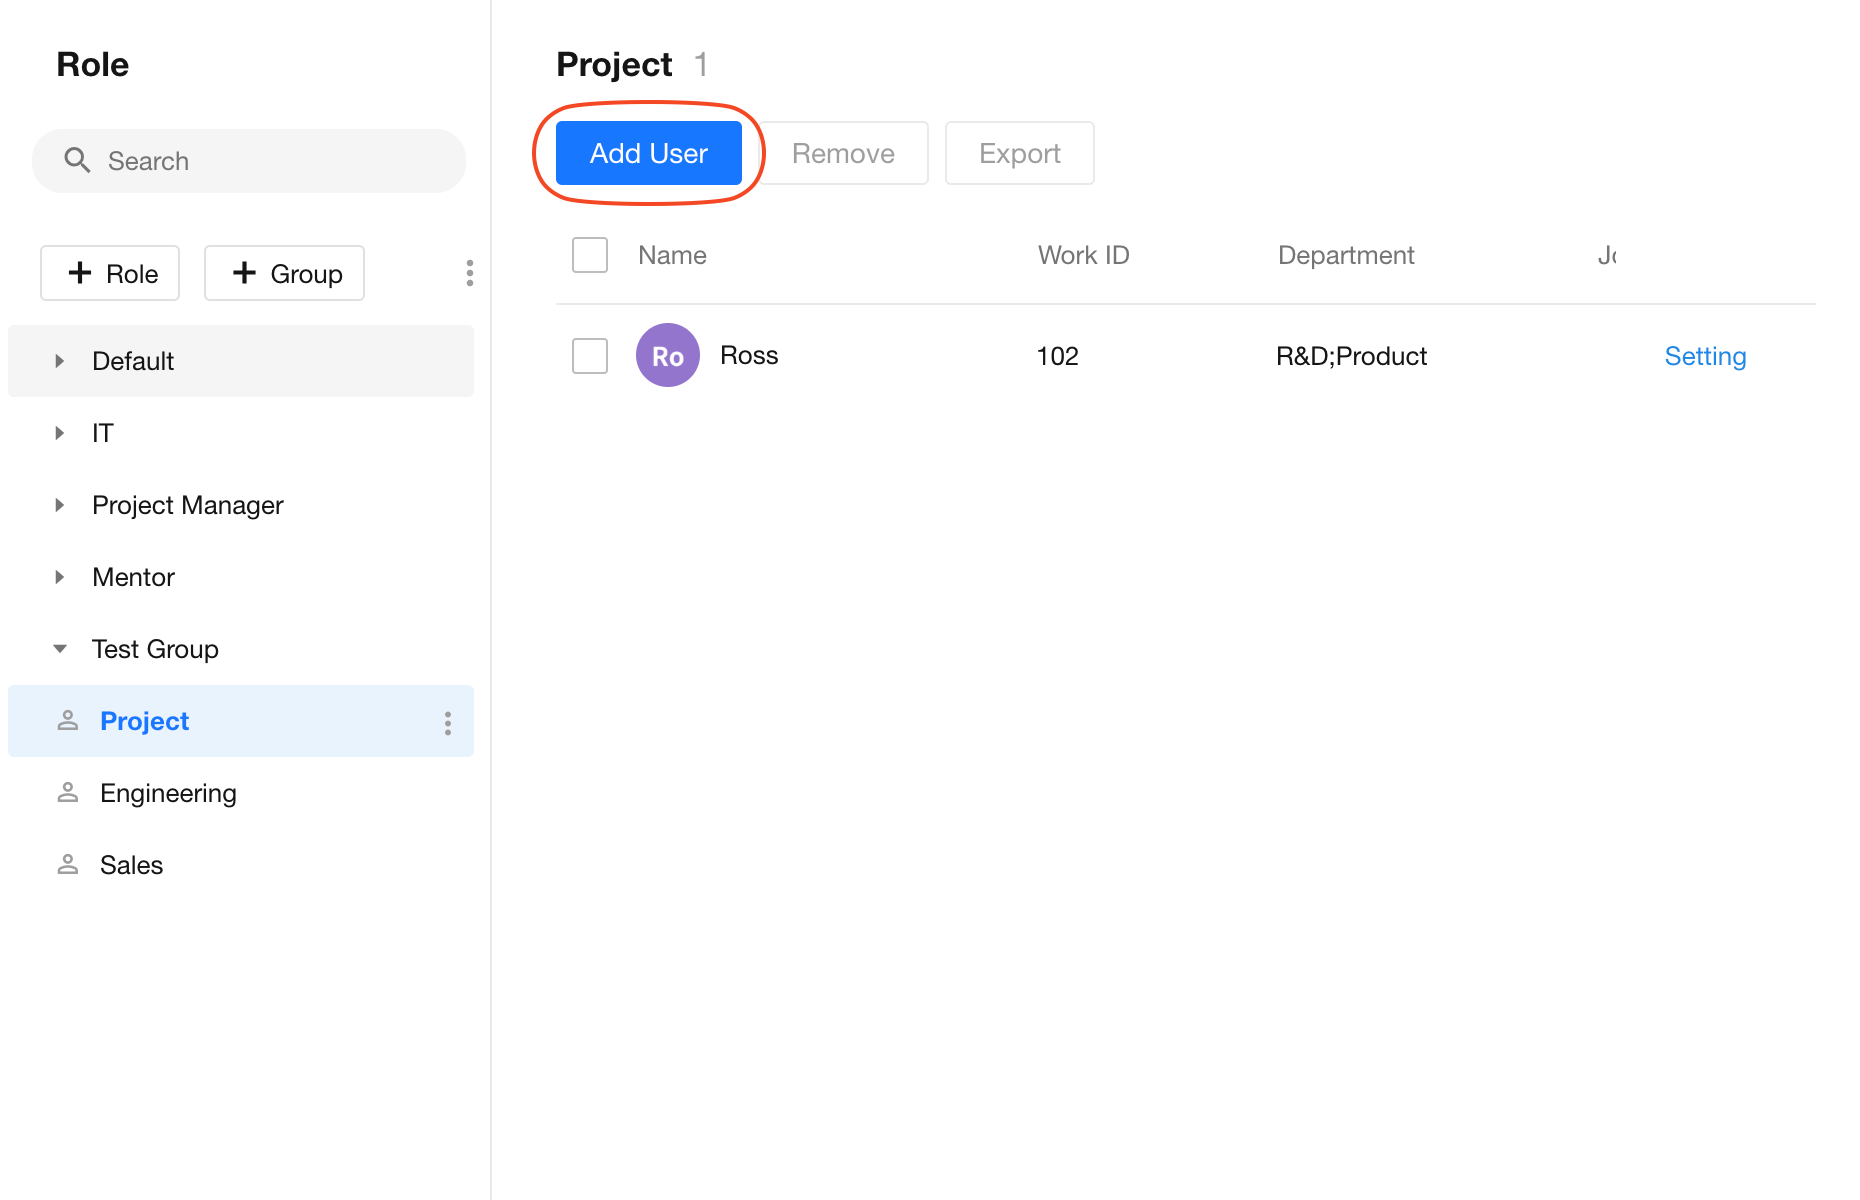Select the Sales role
The height and width of the screenshot is (1200, 1860).
click(131, 865)
